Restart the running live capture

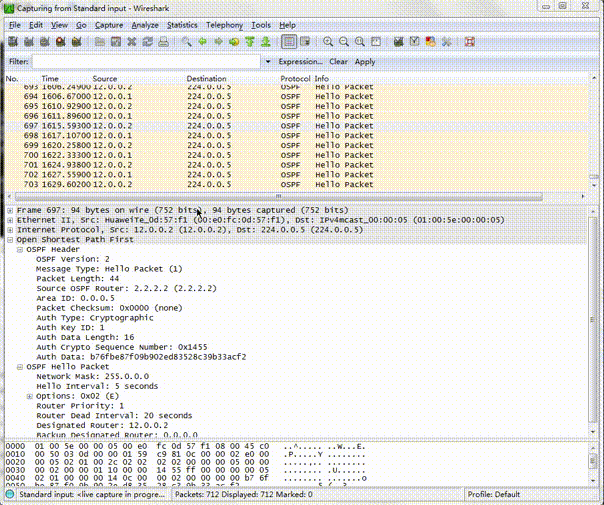(x=76, y=42)
